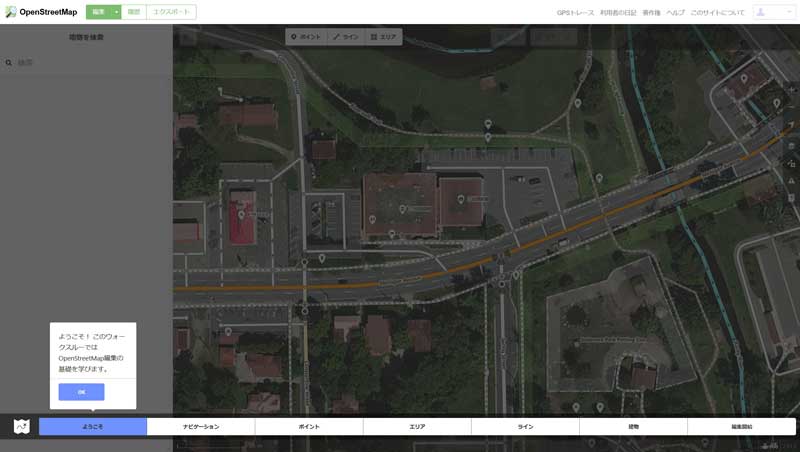
Task: Click the 検索 feature search field
Action: (90, 62)
